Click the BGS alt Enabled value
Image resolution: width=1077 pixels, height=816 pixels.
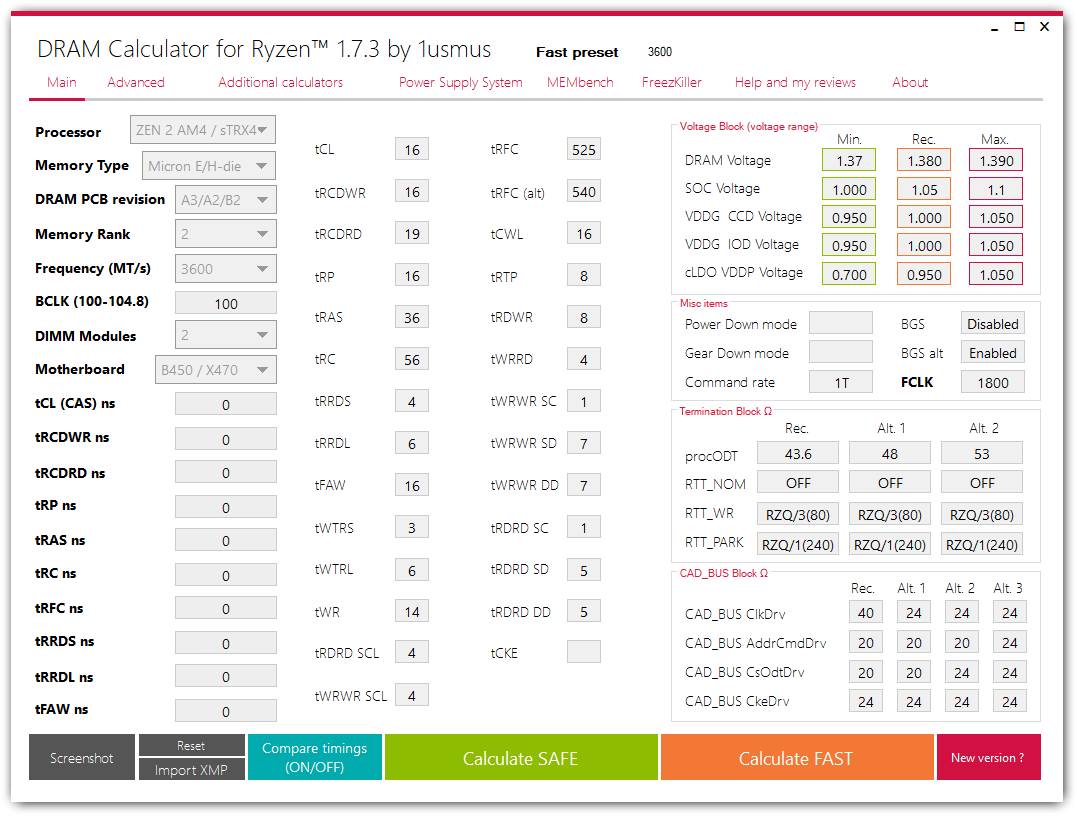coord(993,352)
